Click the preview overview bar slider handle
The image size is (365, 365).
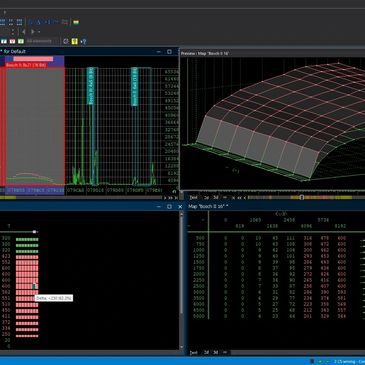coord(302,197)
